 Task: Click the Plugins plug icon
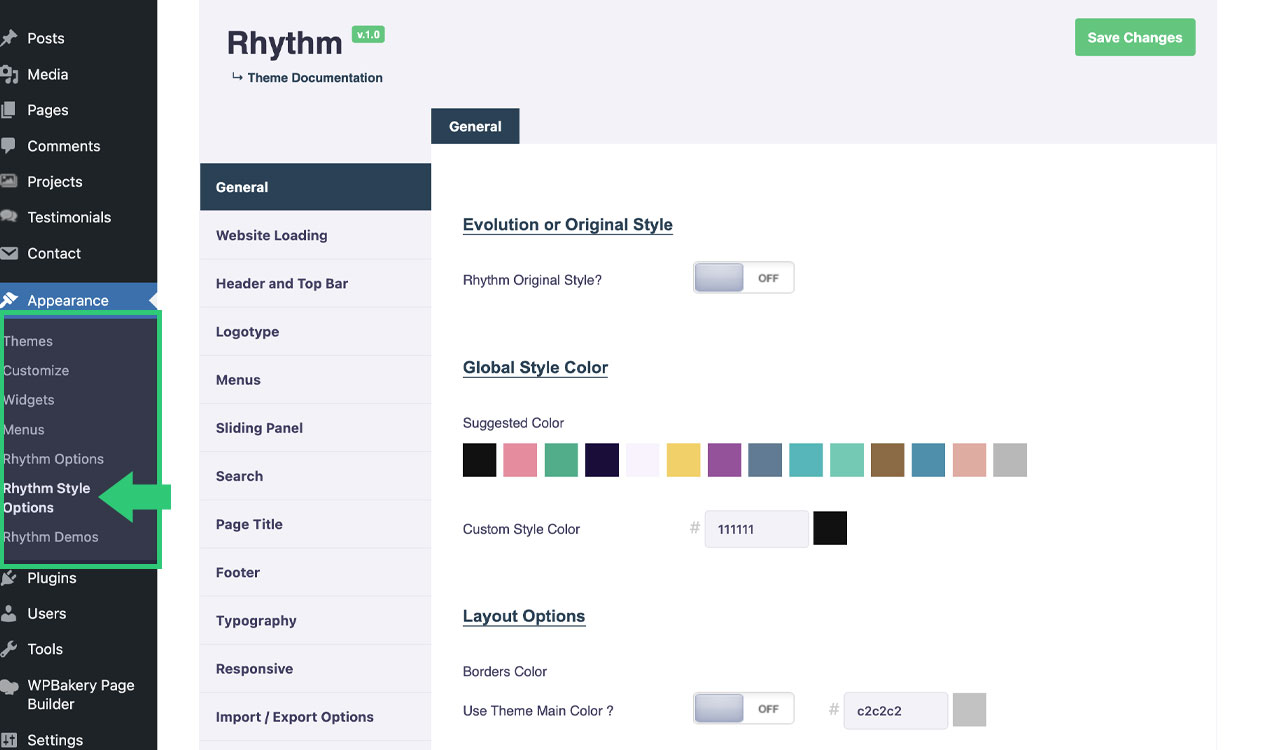pyautogui.click(x=9, y=578)
